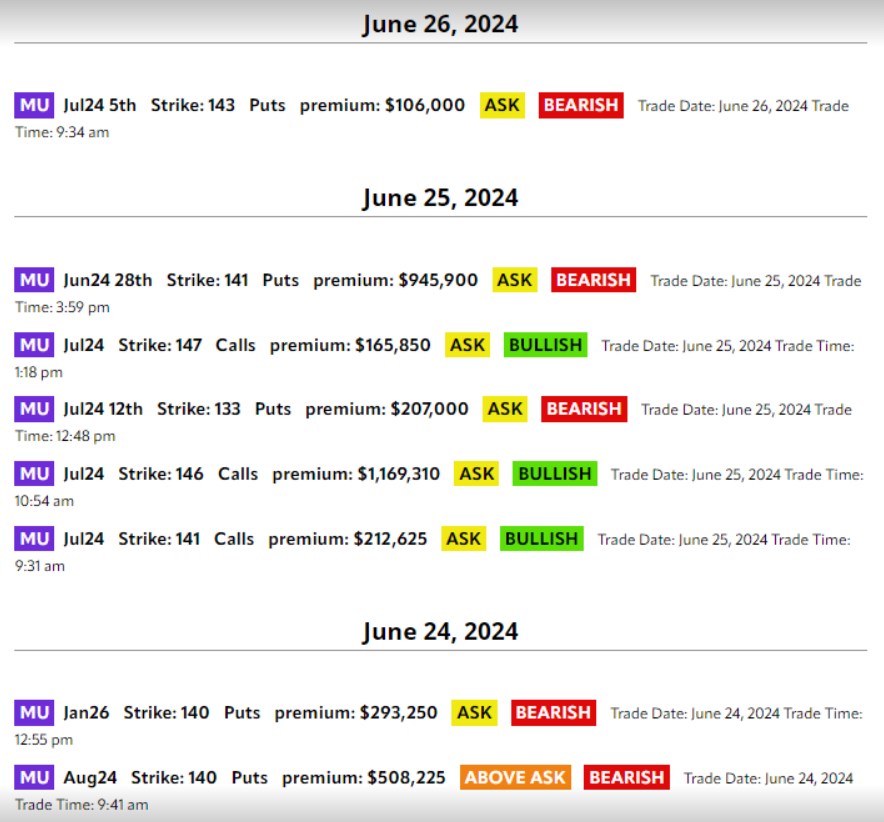Select the June 26, 2024 date heading
The height and width of the screenshot is (822, 884).
click(x=440, y=24)
